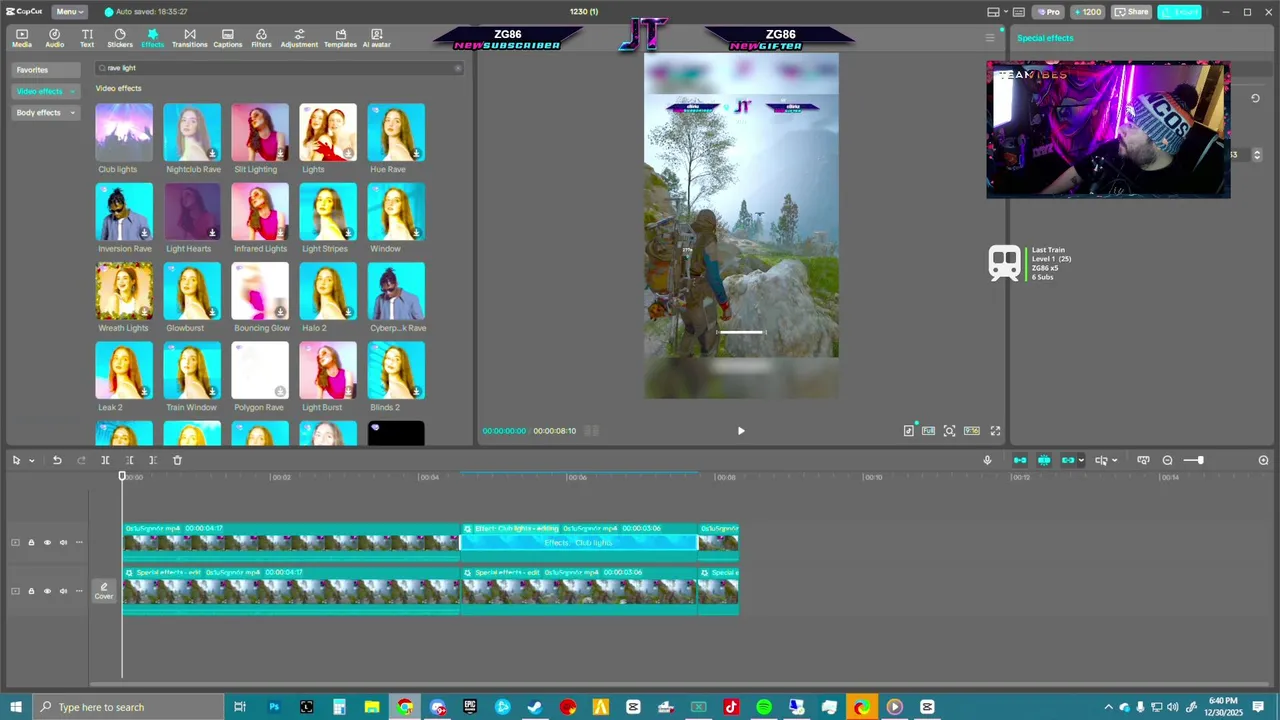
Task: Open the Captions panel
Action: point(227,38)
